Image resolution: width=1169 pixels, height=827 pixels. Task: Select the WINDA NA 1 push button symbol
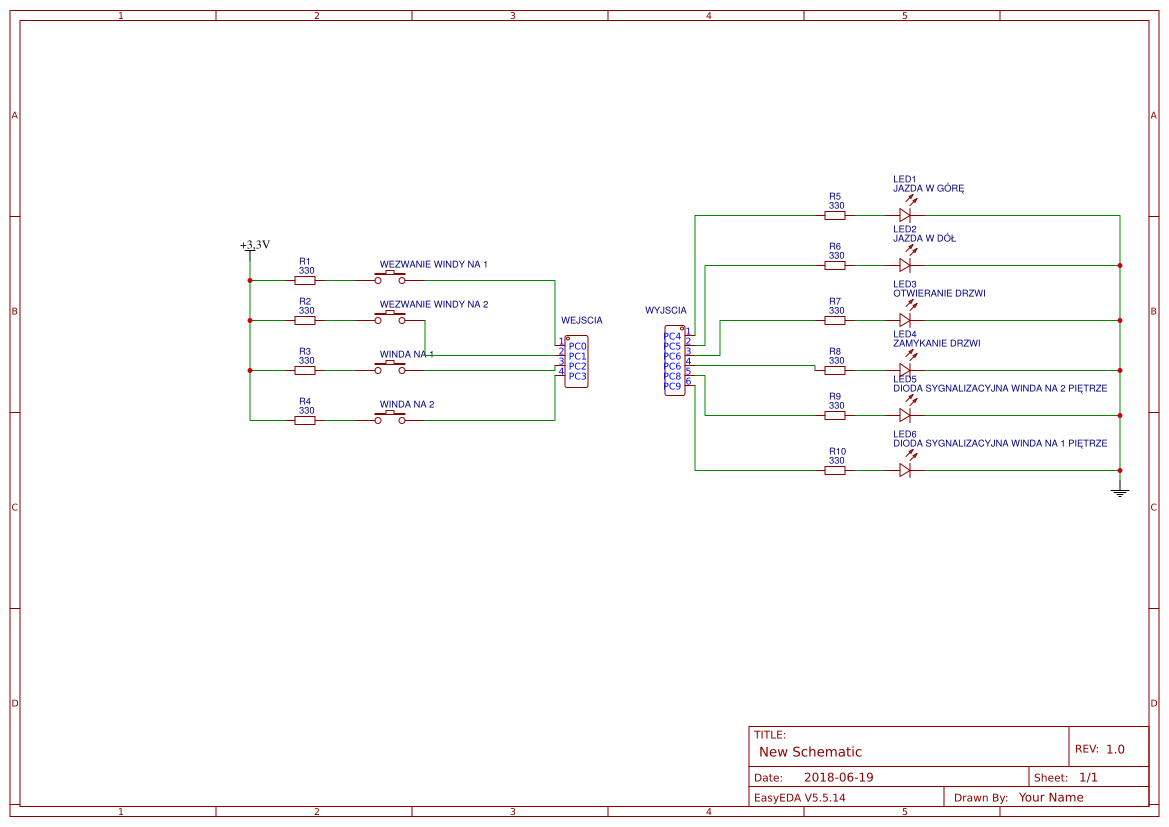click(x=390, y=368)
